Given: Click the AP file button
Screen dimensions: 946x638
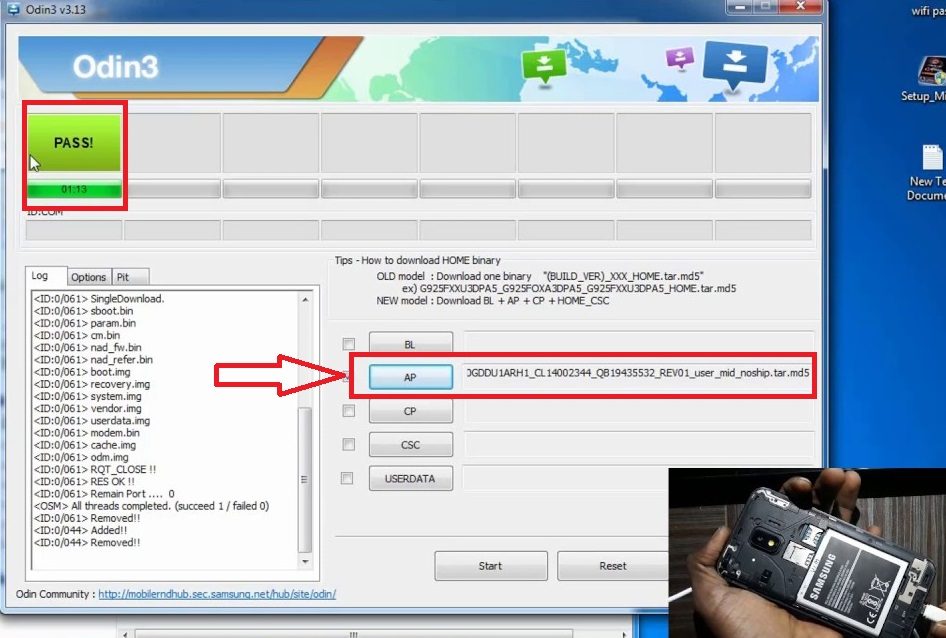Looking at the screenshot, I should pyautogui.click(x=410, y=377).
